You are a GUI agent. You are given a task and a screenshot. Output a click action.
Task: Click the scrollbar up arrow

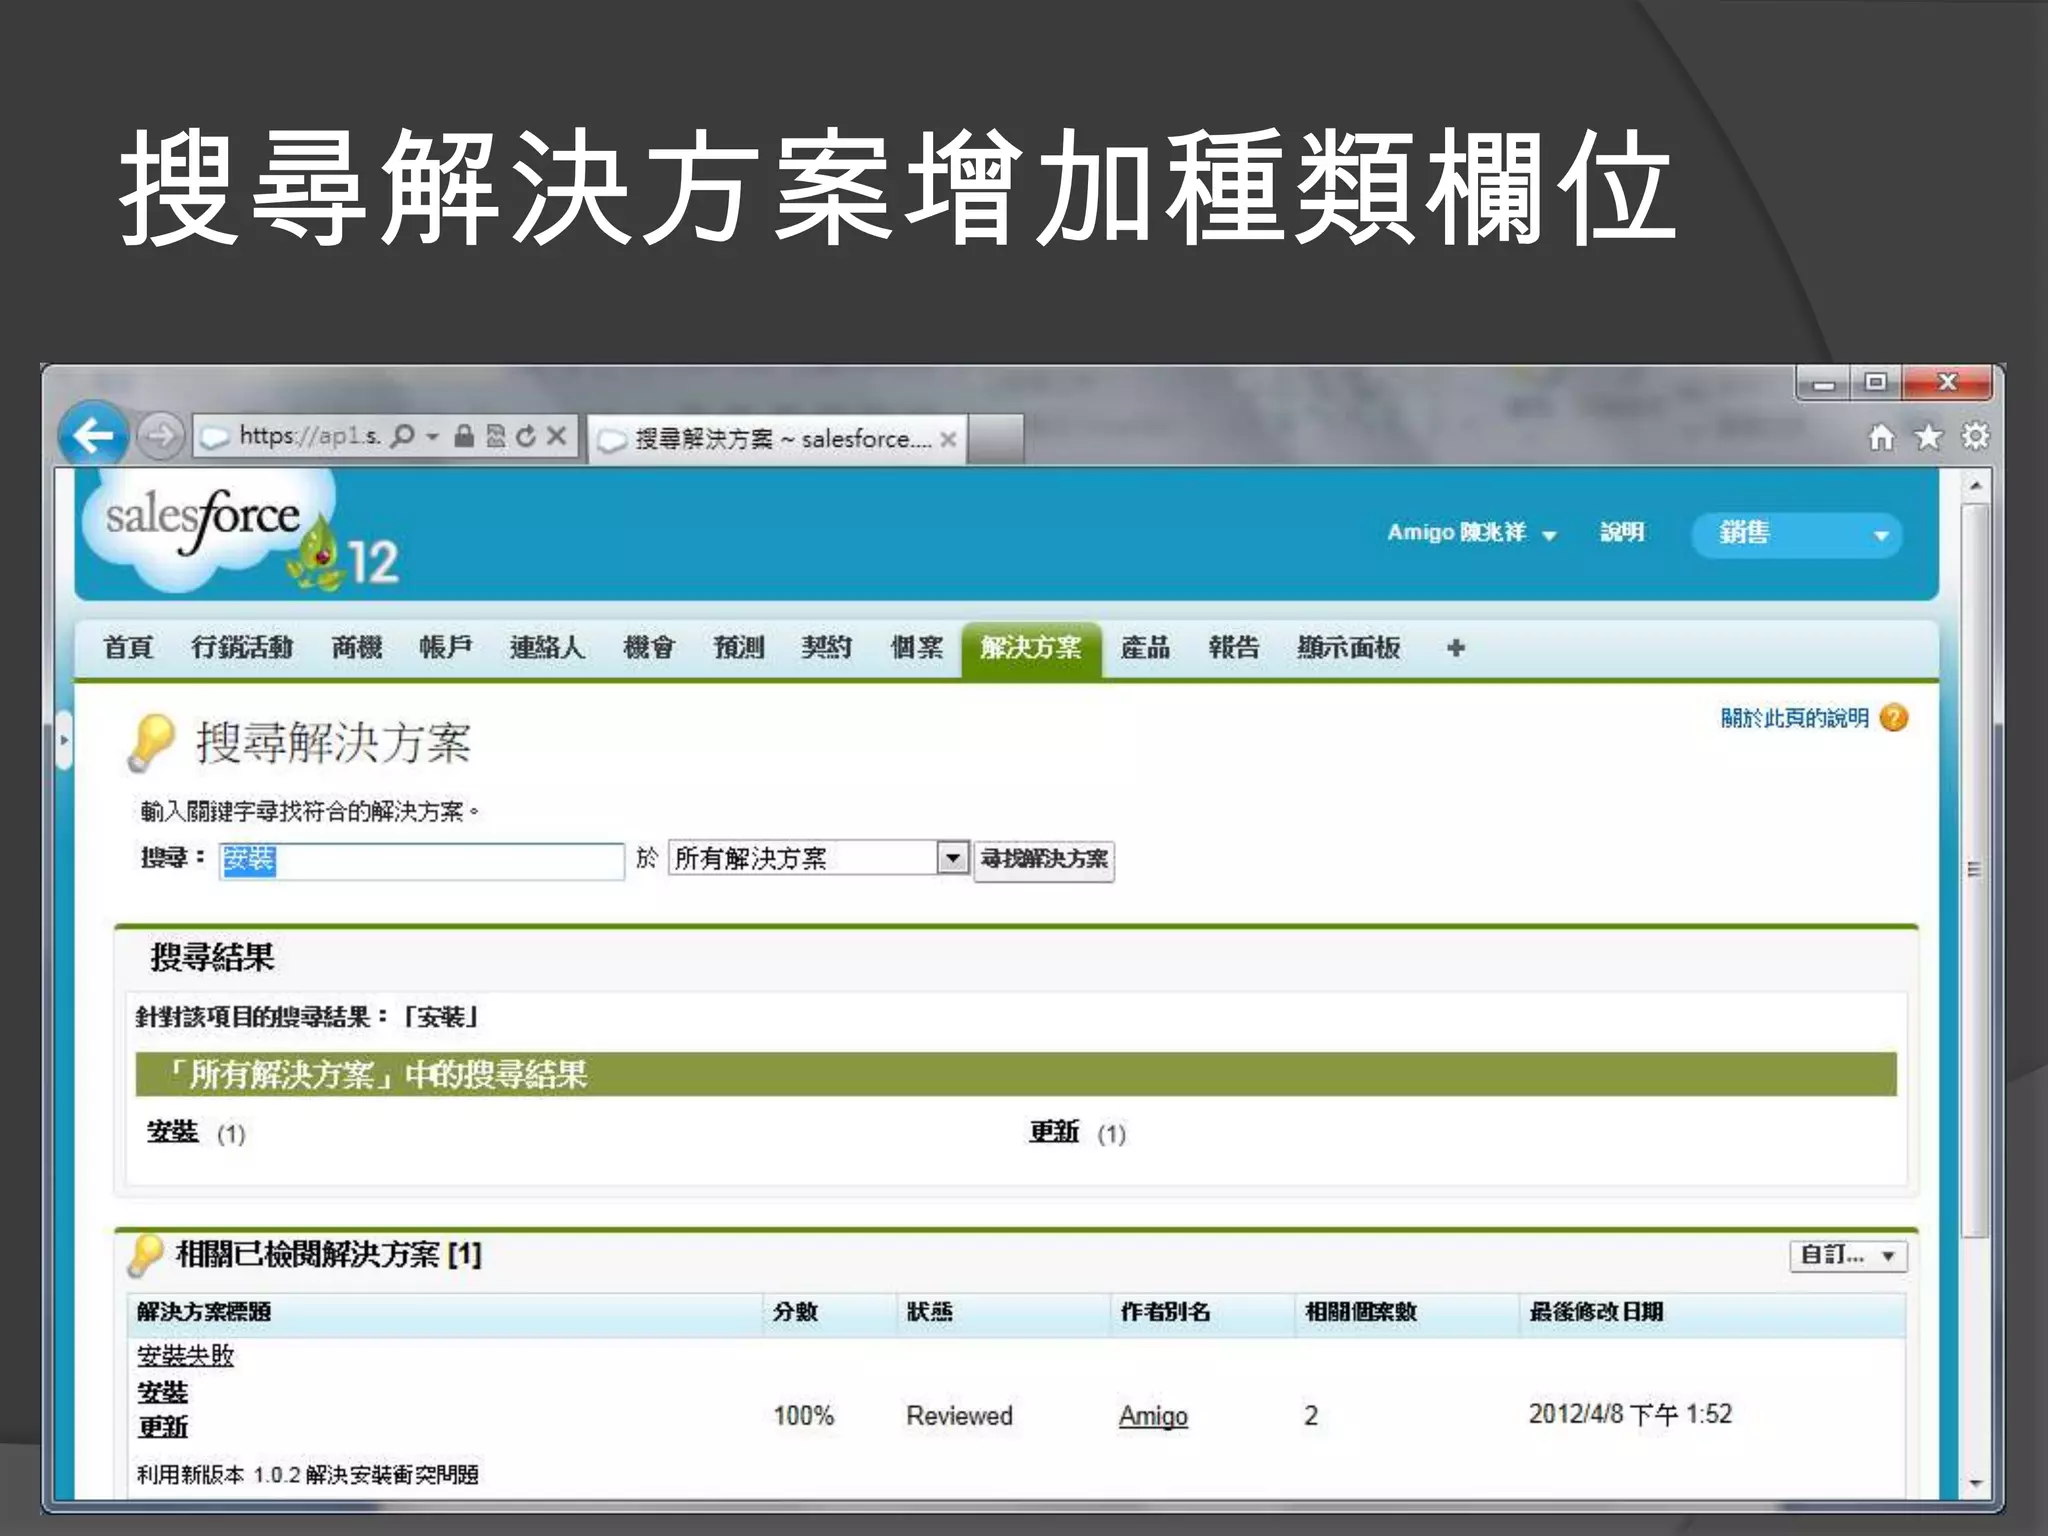click(1976, 487)
